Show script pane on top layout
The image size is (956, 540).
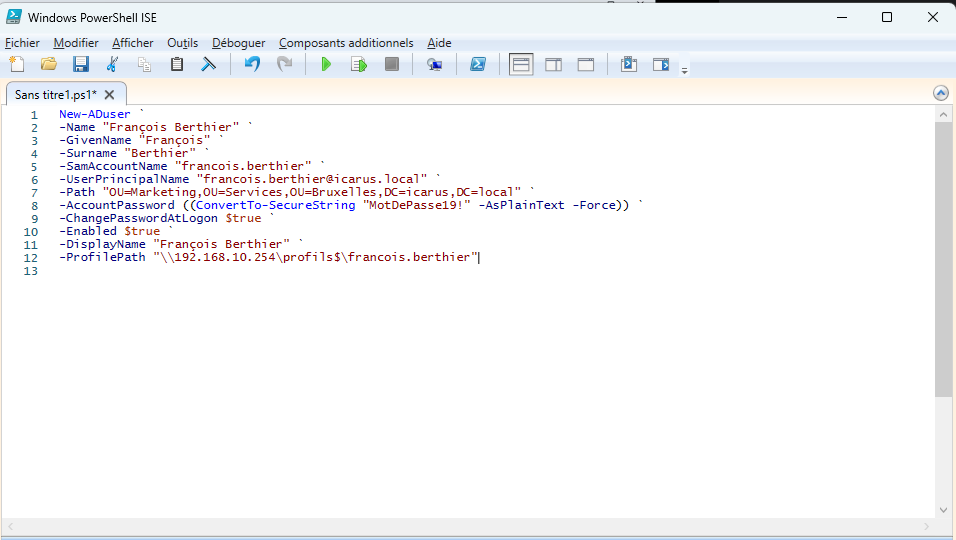pyautogui.click(x=521, y=64)
